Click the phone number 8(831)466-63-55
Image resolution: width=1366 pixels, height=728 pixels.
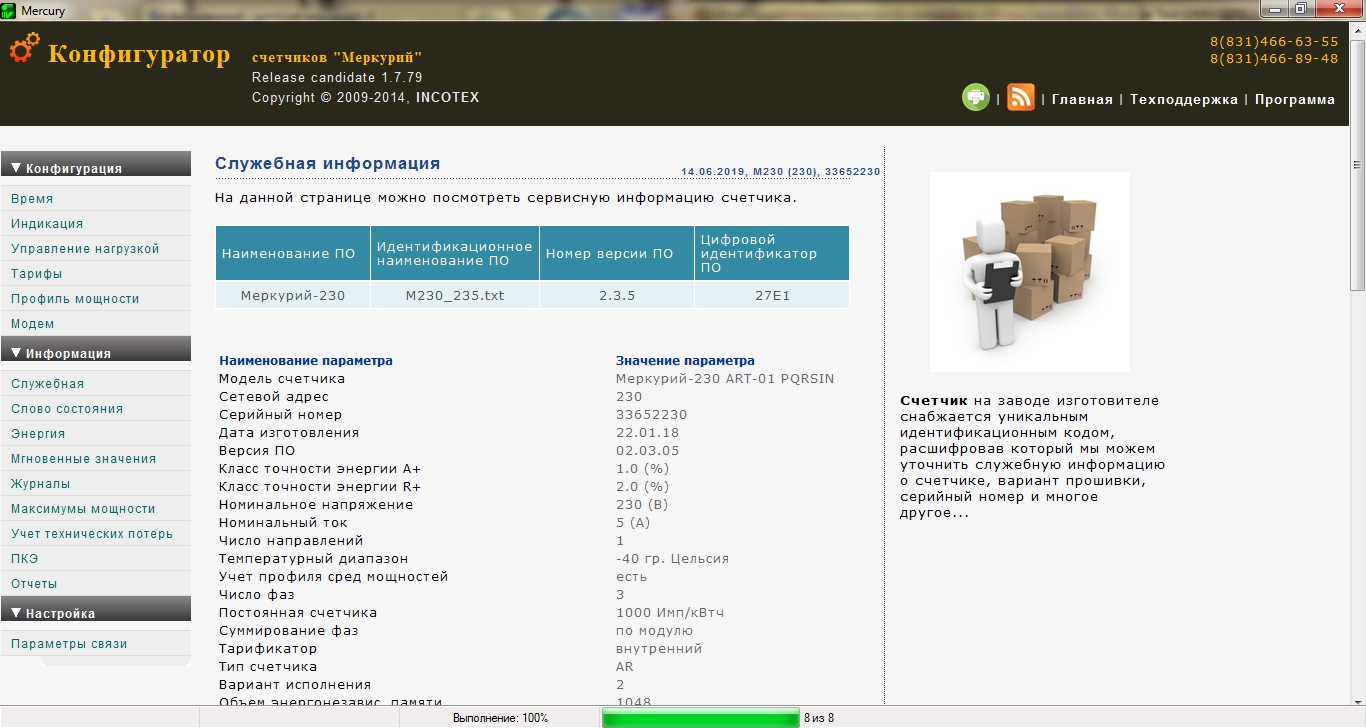[1274, 42]
